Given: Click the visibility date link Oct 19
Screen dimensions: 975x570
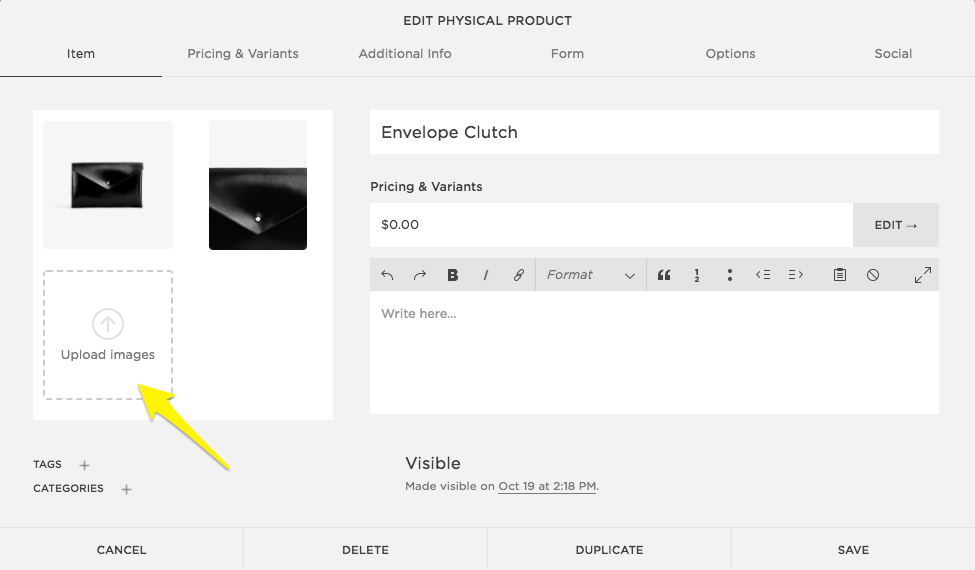Looking at the screenshot, I should coord(547,487).
